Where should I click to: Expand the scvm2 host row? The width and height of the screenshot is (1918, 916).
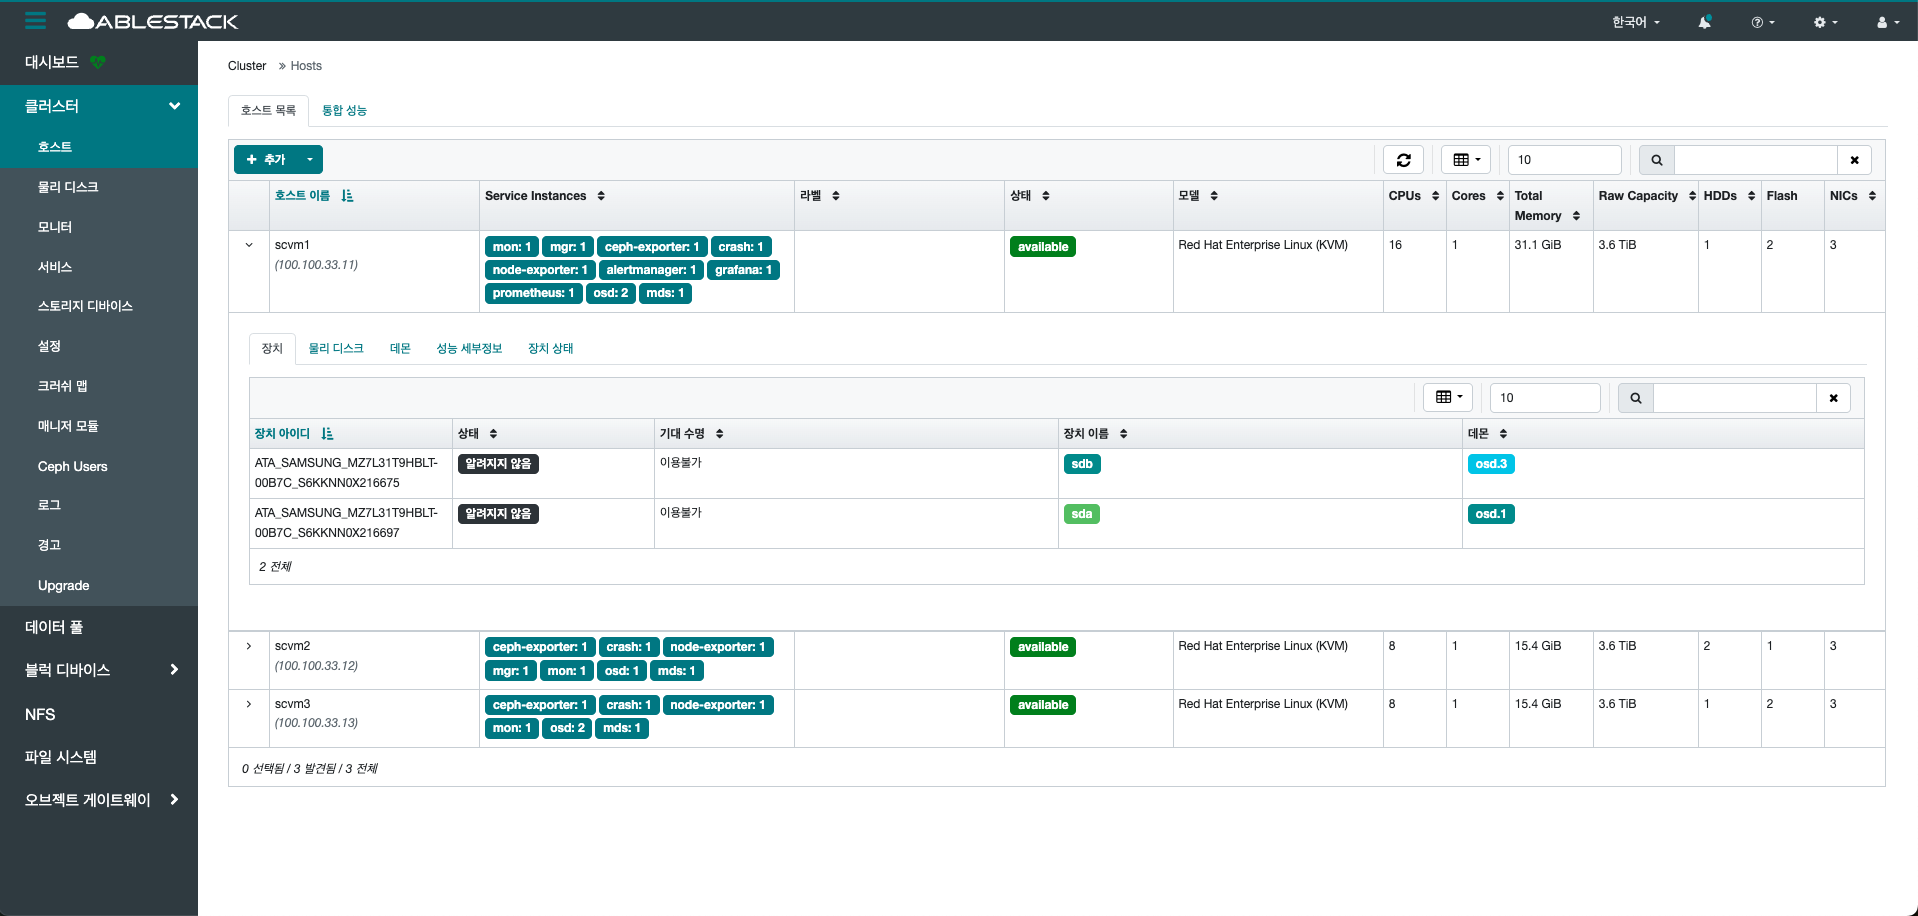coord(249,646)
